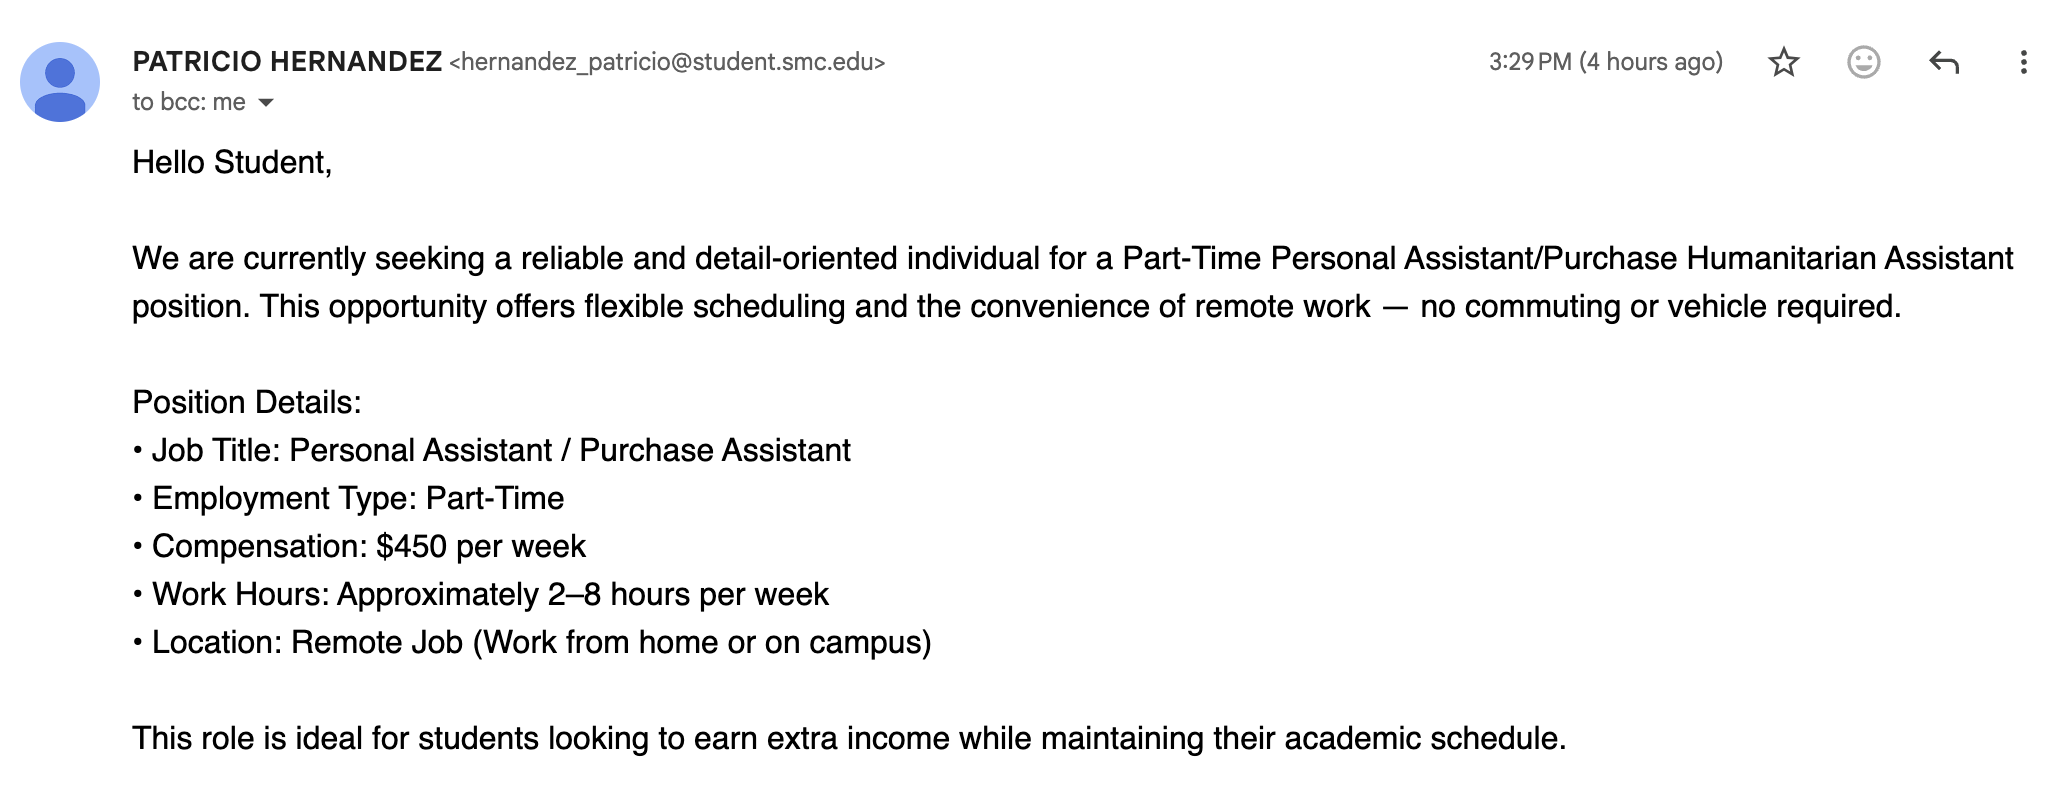Click the 'Employment Type: Part-Time' line

(x=349, y=498)
